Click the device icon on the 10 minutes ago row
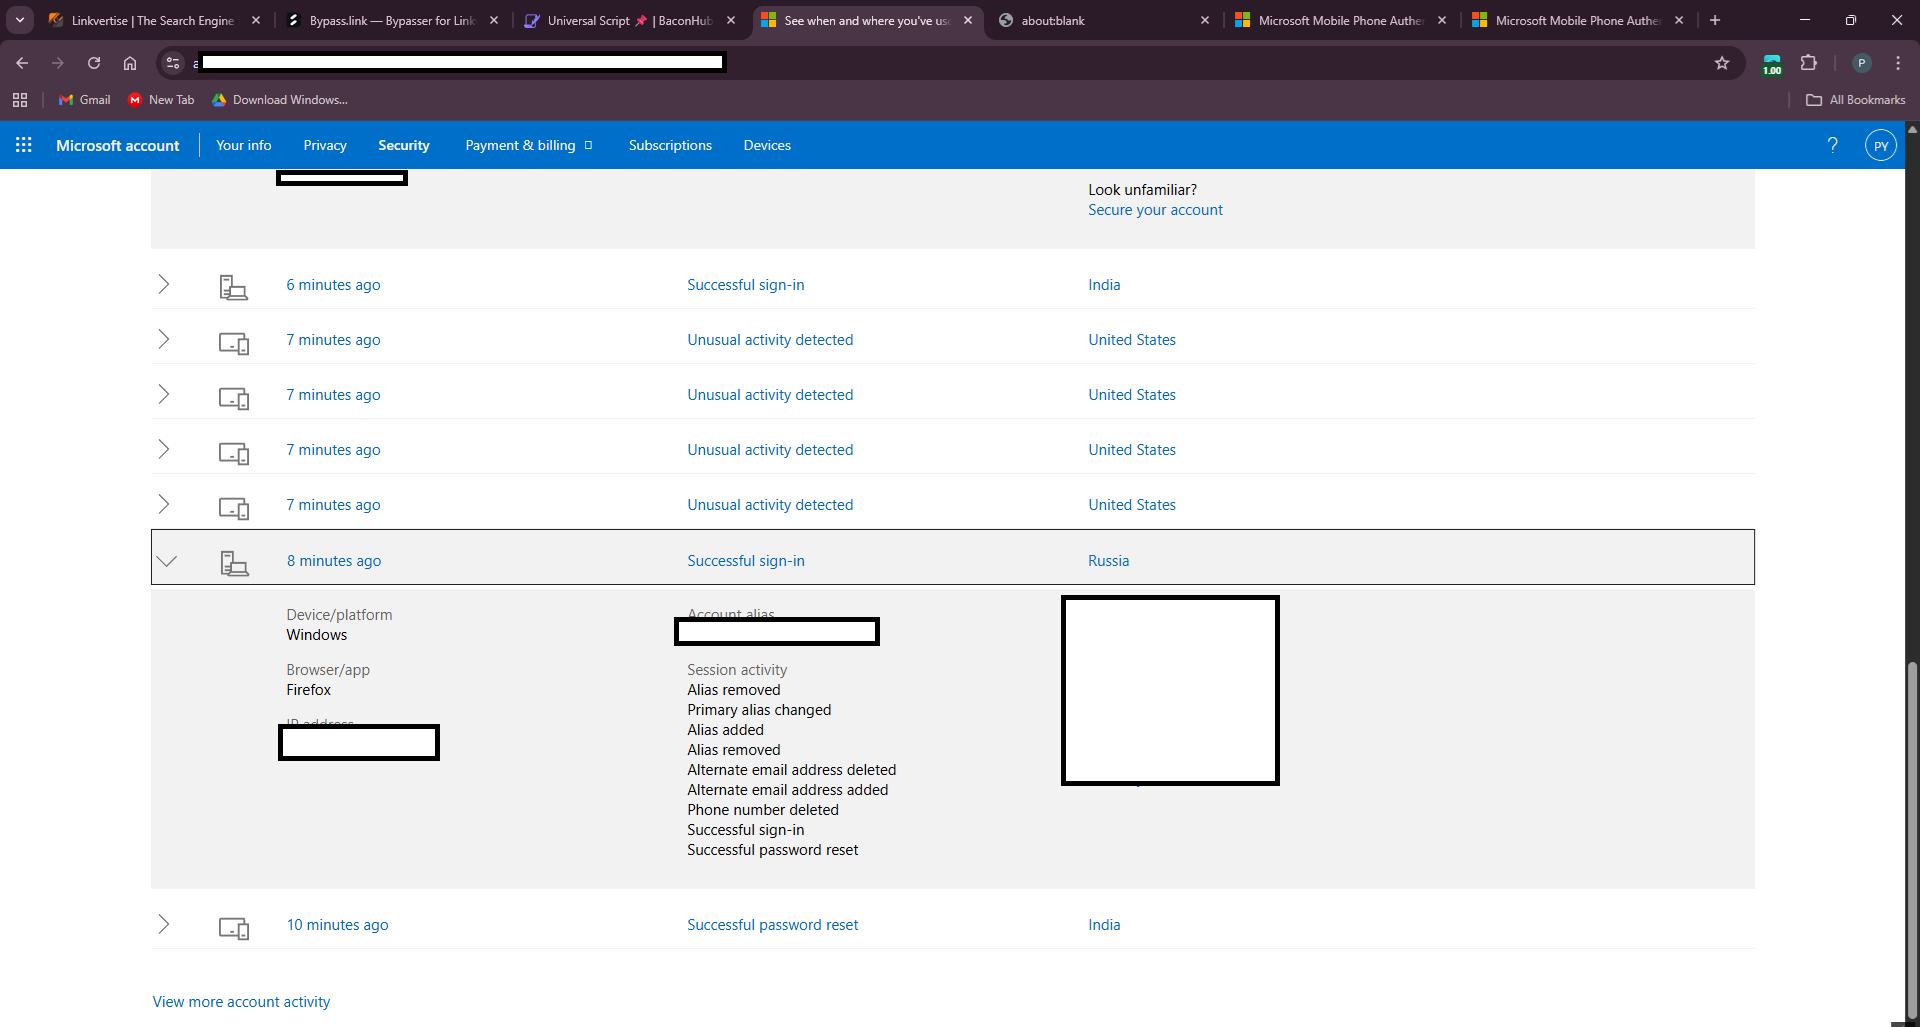Screen dimensions: 1920x1027 pyautogui.click(x=234, y=928)
